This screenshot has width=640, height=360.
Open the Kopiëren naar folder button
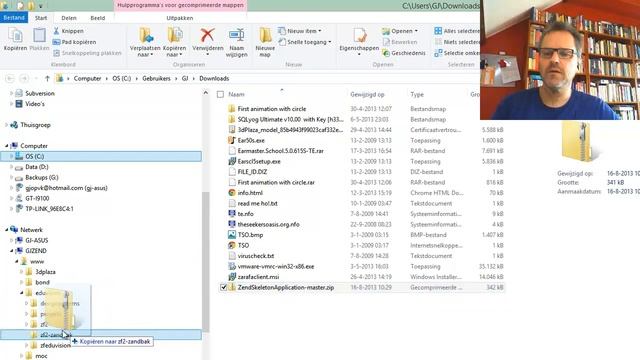click(x=174, y=42)
